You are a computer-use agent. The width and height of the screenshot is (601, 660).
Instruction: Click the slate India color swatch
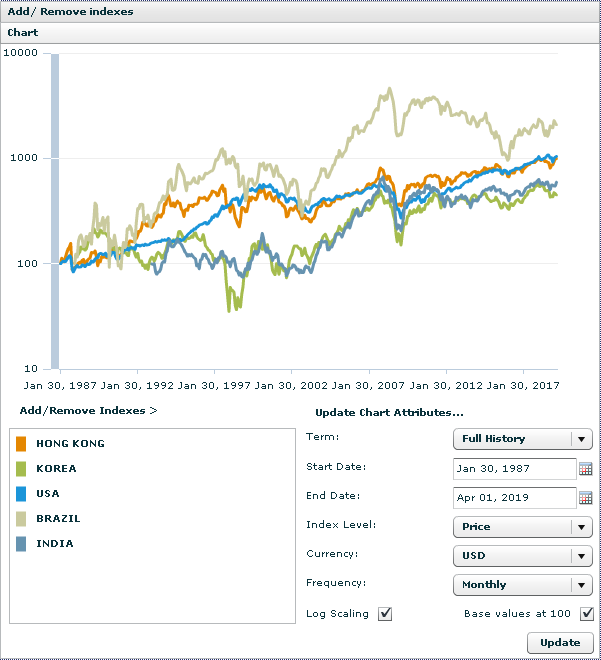(22, 543)
